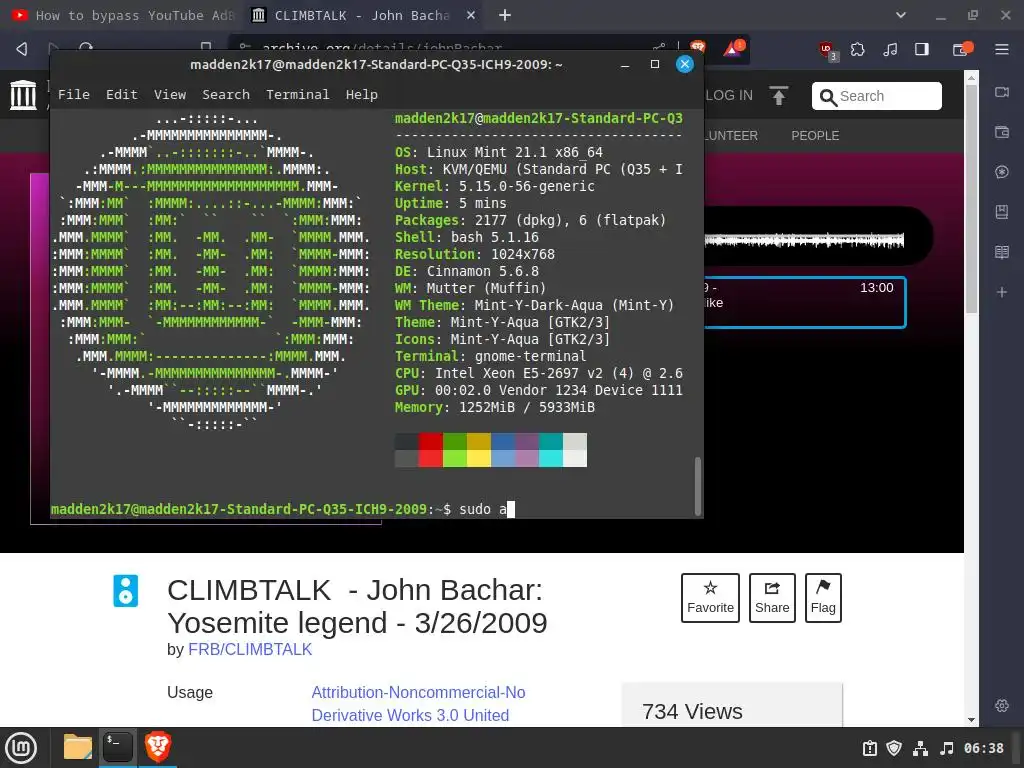
Task: Click 'OS: Linux Mint 21.1 x86_64' line
Action: tap(499, 152)
